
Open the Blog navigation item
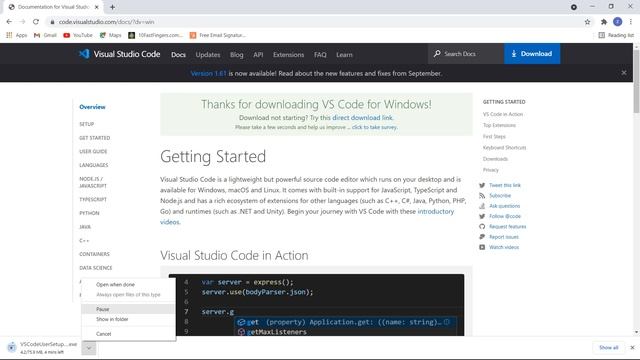(236, 55)
